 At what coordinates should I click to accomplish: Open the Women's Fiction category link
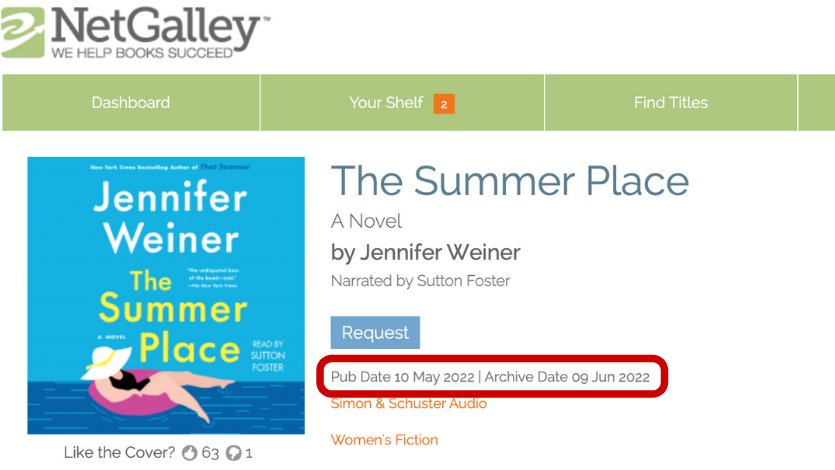(384, 440)
